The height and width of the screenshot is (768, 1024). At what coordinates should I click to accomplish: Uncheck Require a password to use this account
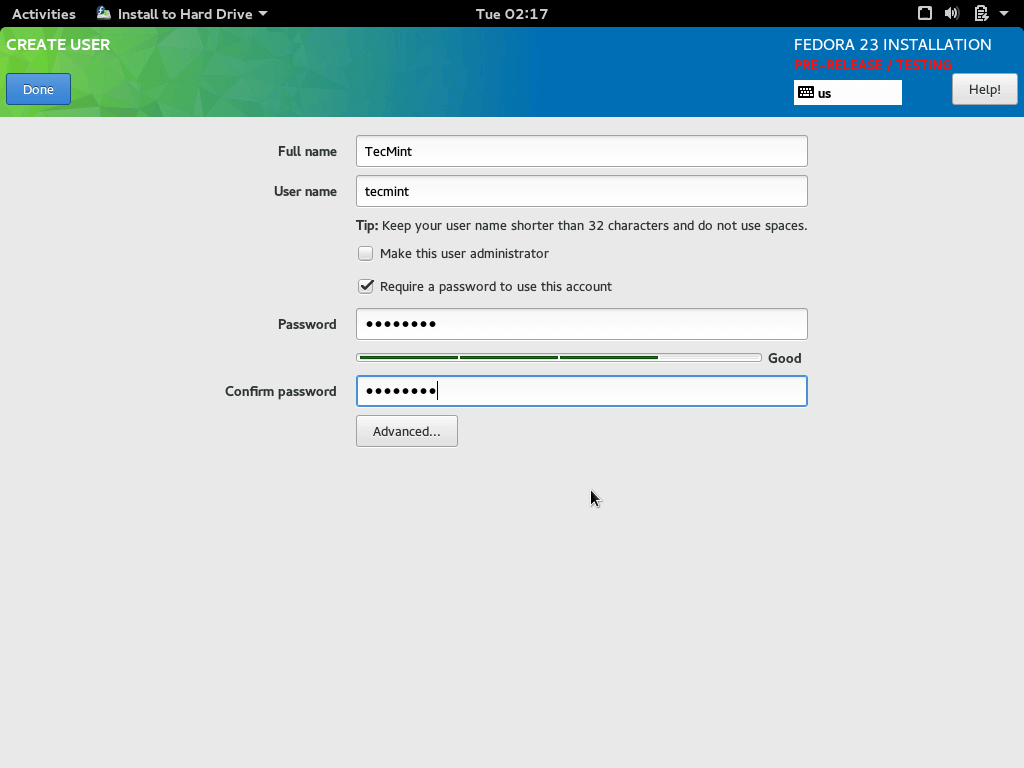coord(366,287)
